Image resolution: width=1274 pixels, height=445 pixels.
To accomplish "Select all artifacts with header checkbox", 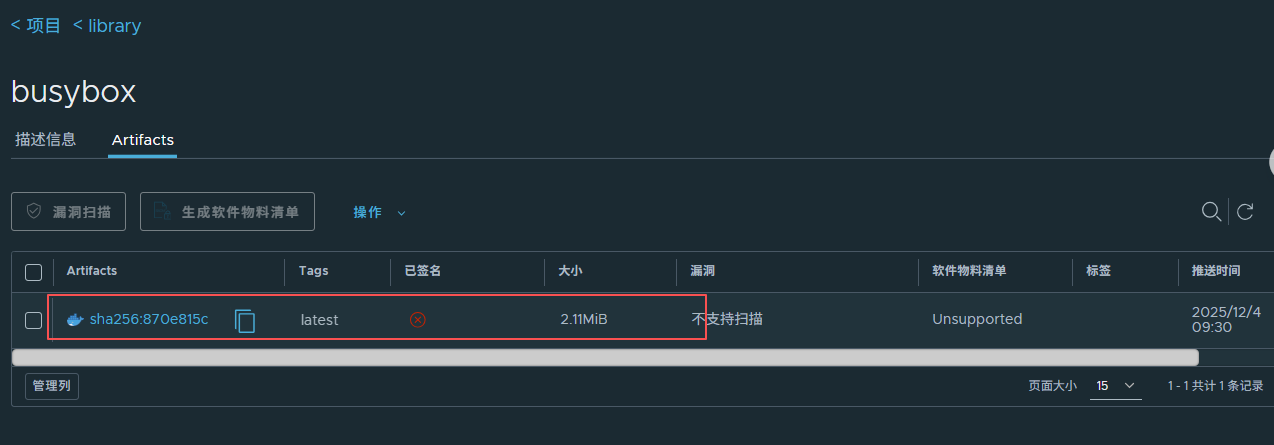I will coord(33,272).
